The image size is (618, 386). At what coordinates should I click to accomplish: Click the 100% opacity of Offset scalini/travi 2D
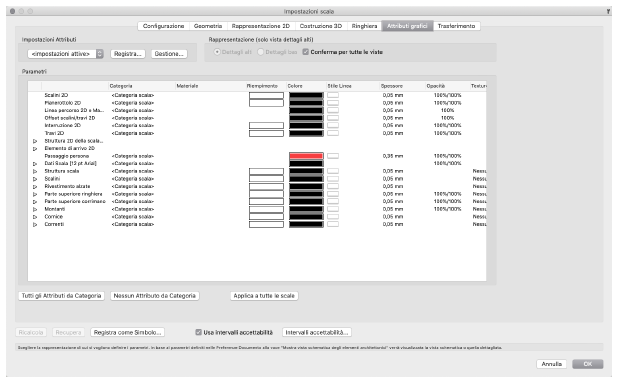click(447, 118)
